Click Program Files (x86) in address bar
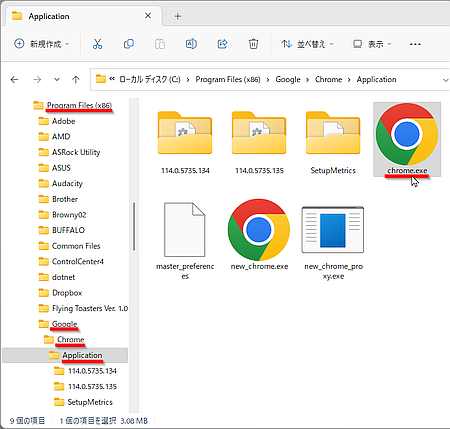This screenshot has width=450, height=429. [x=228, y=79]
